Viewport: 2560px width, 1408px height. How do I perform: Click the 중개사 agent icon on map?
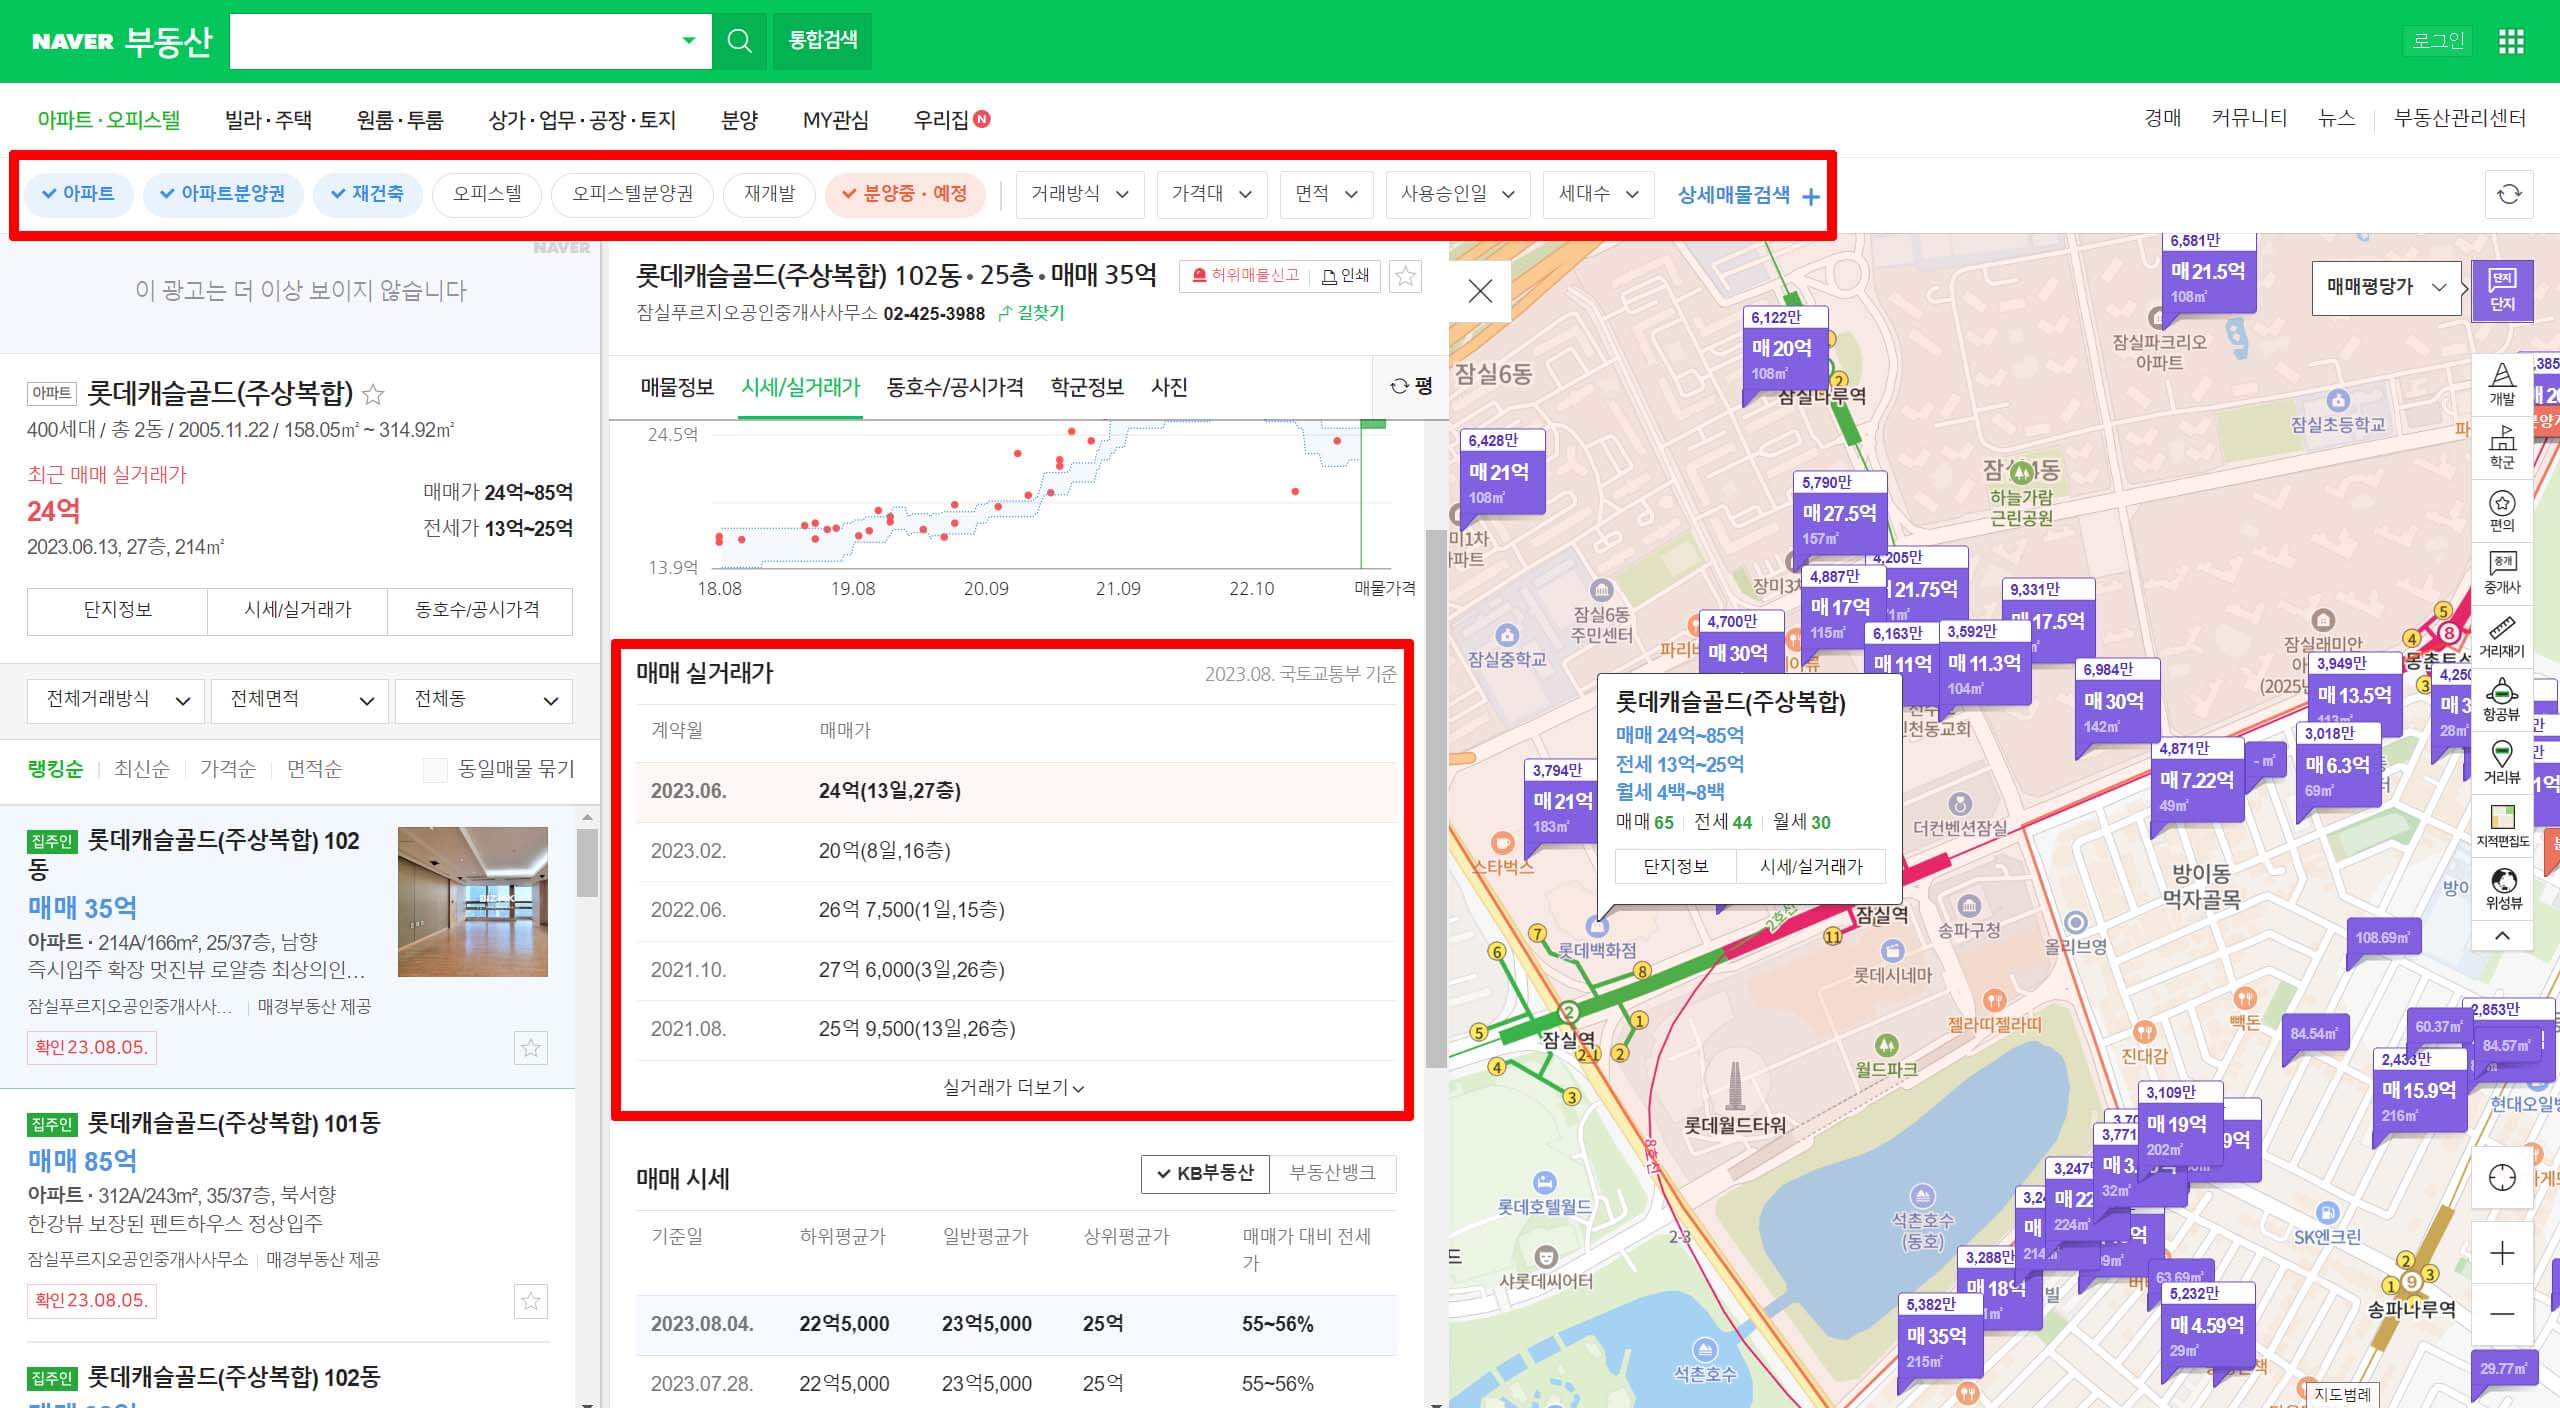tap(2501, 571)
